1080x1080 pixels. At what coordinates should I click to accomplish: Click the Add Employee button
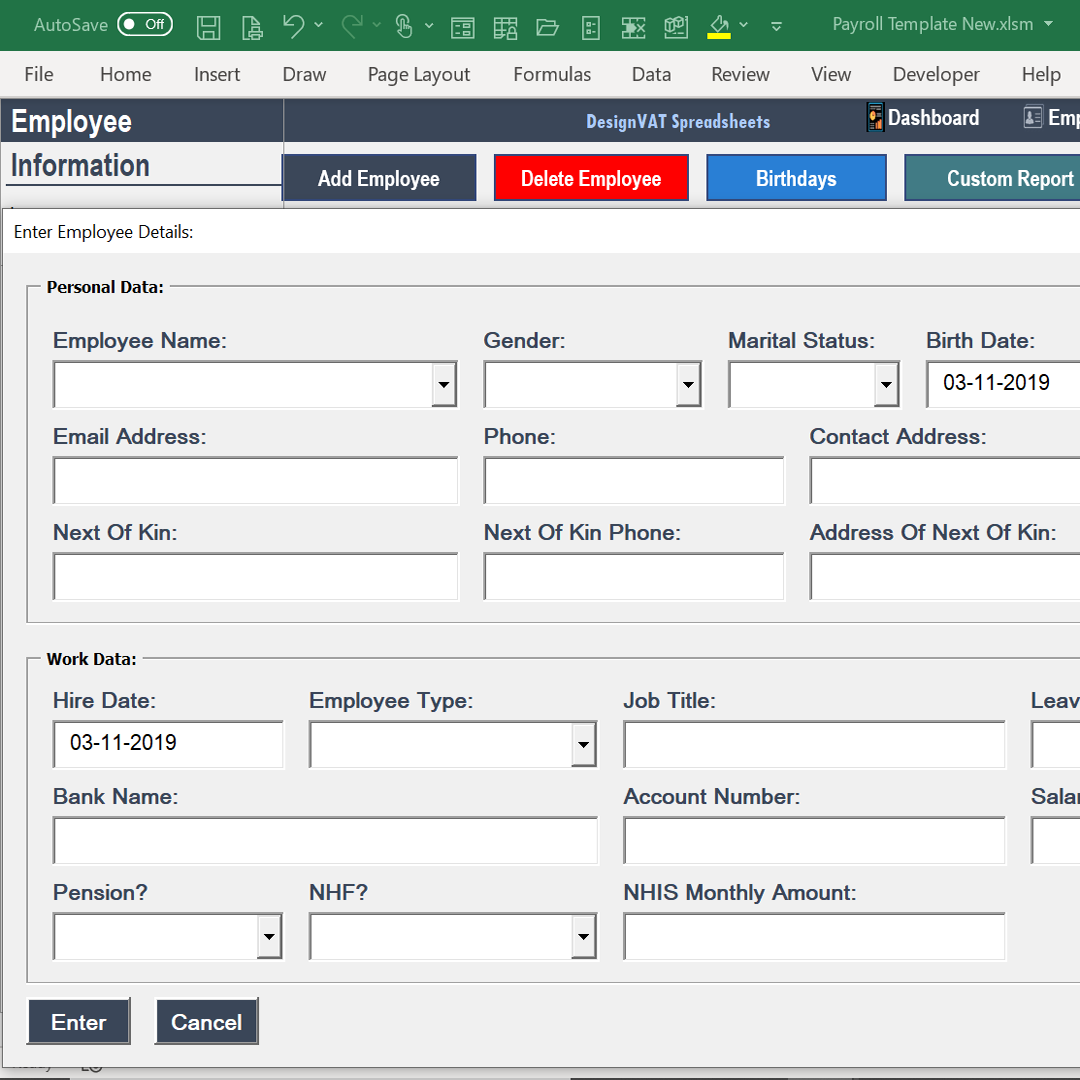(380, 177)
